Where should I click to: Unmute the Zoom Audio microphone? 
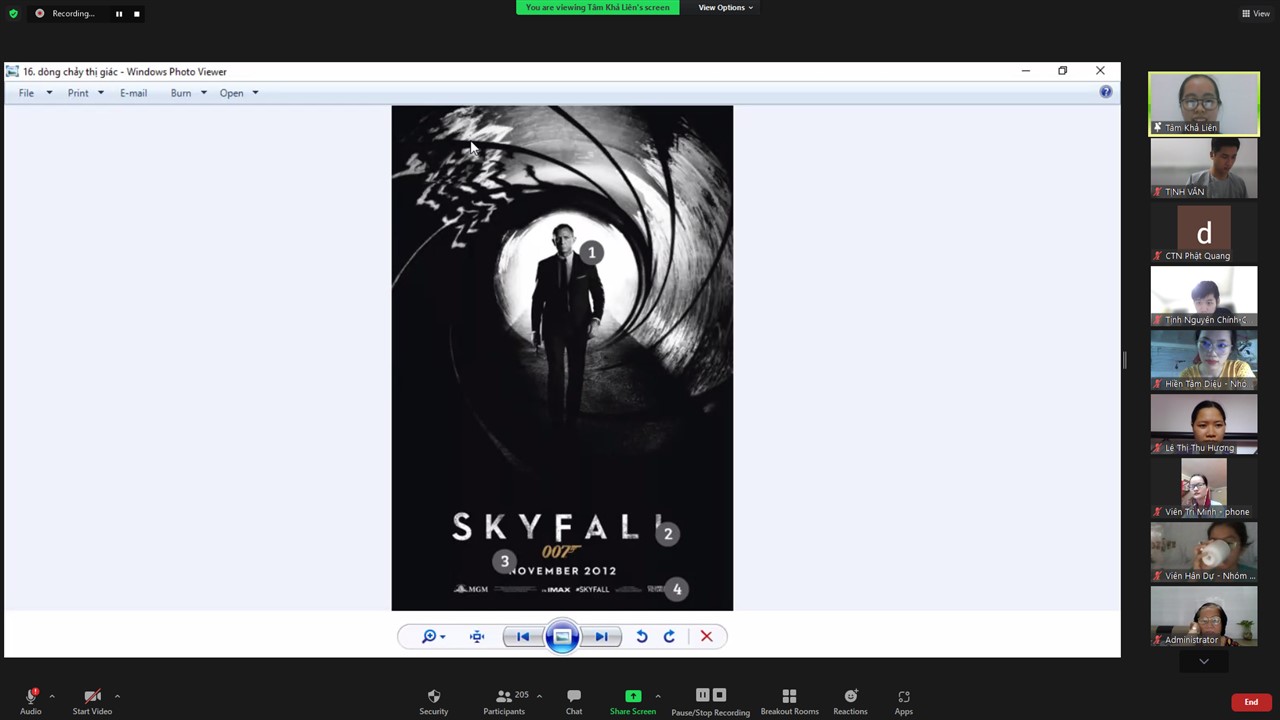31,700
